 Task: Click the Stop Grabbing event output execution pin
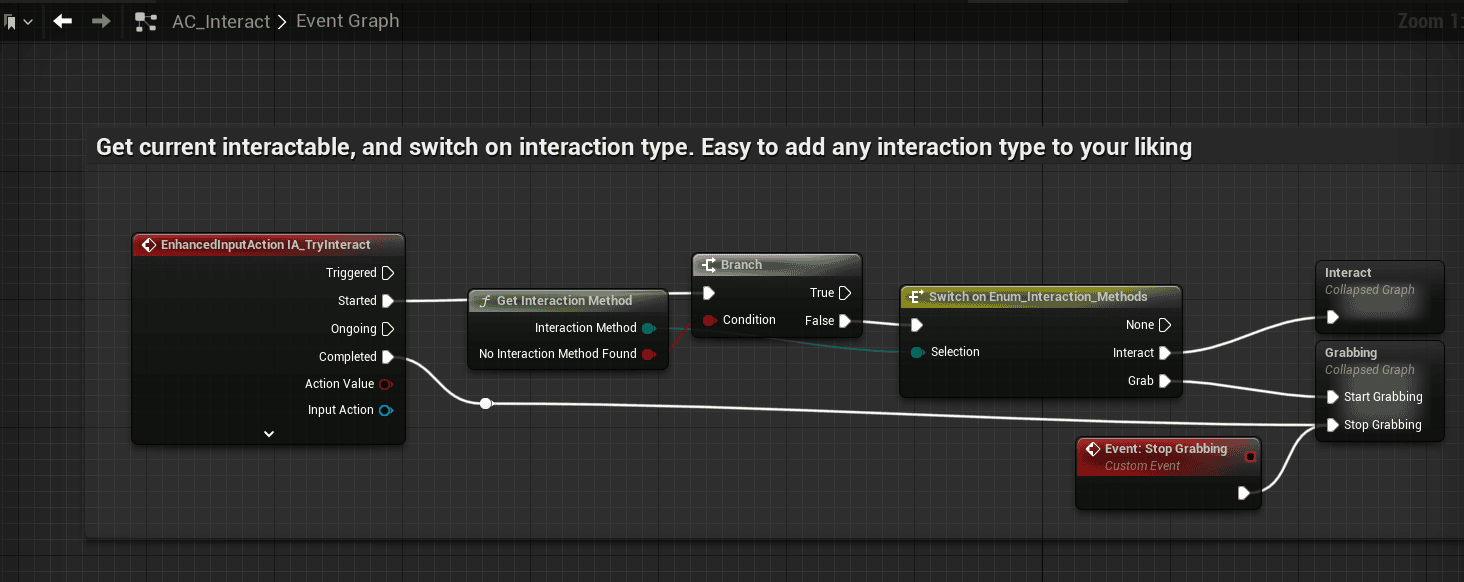[x=1243, y=493]
